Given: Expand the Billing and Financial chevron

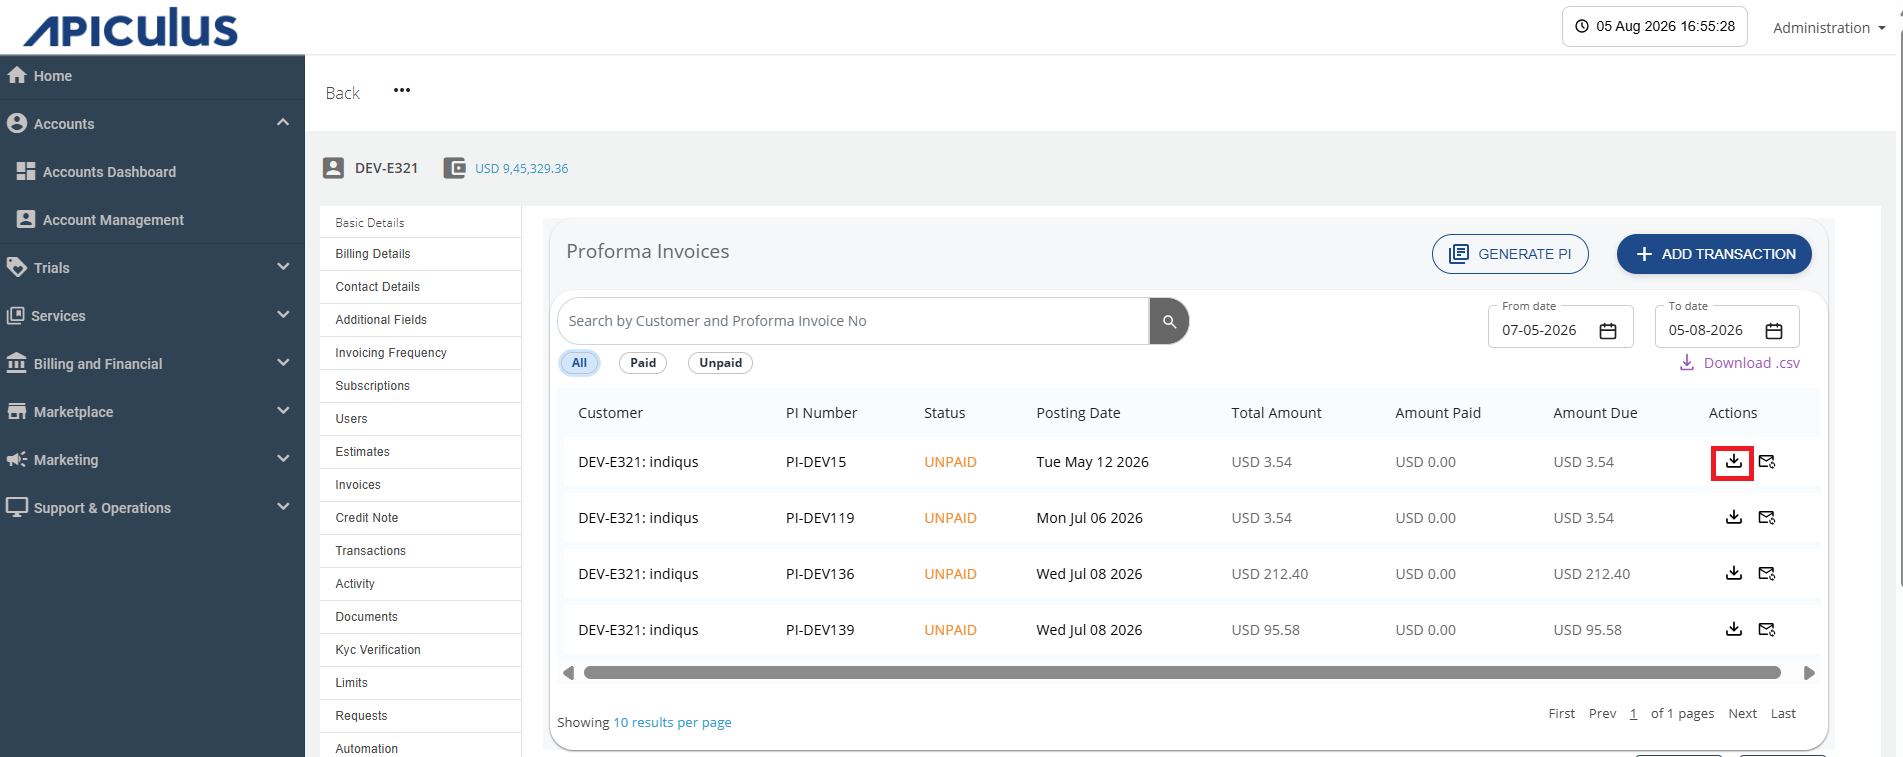Looking at the screenshot, I should 283,362.
